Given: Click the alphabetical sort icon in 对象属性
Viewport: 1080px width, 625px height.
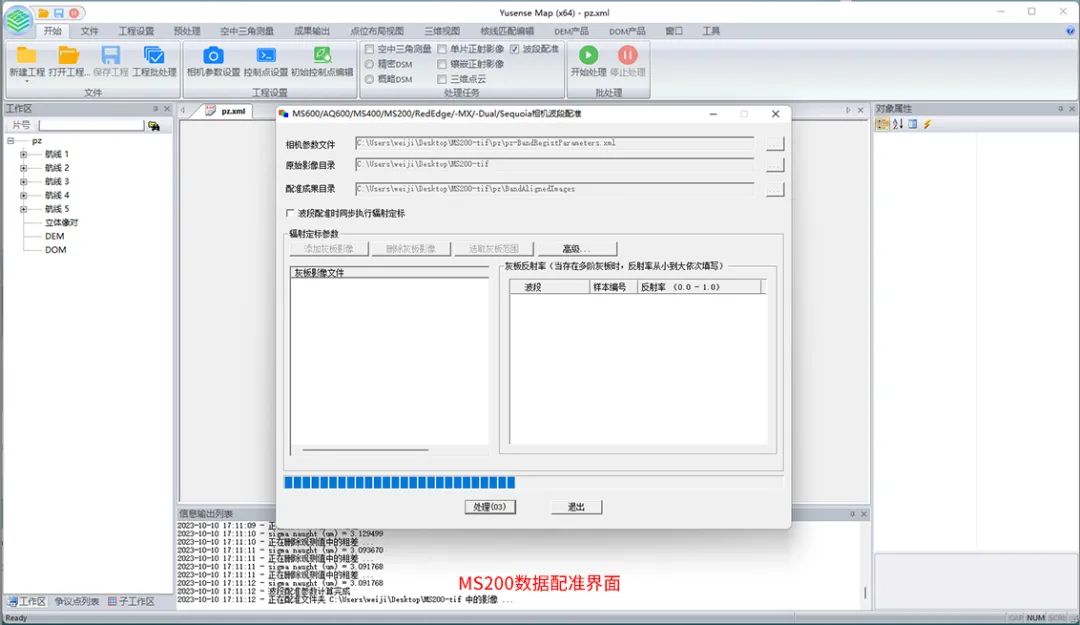Looking at the screenshot, I should point(898,124).
